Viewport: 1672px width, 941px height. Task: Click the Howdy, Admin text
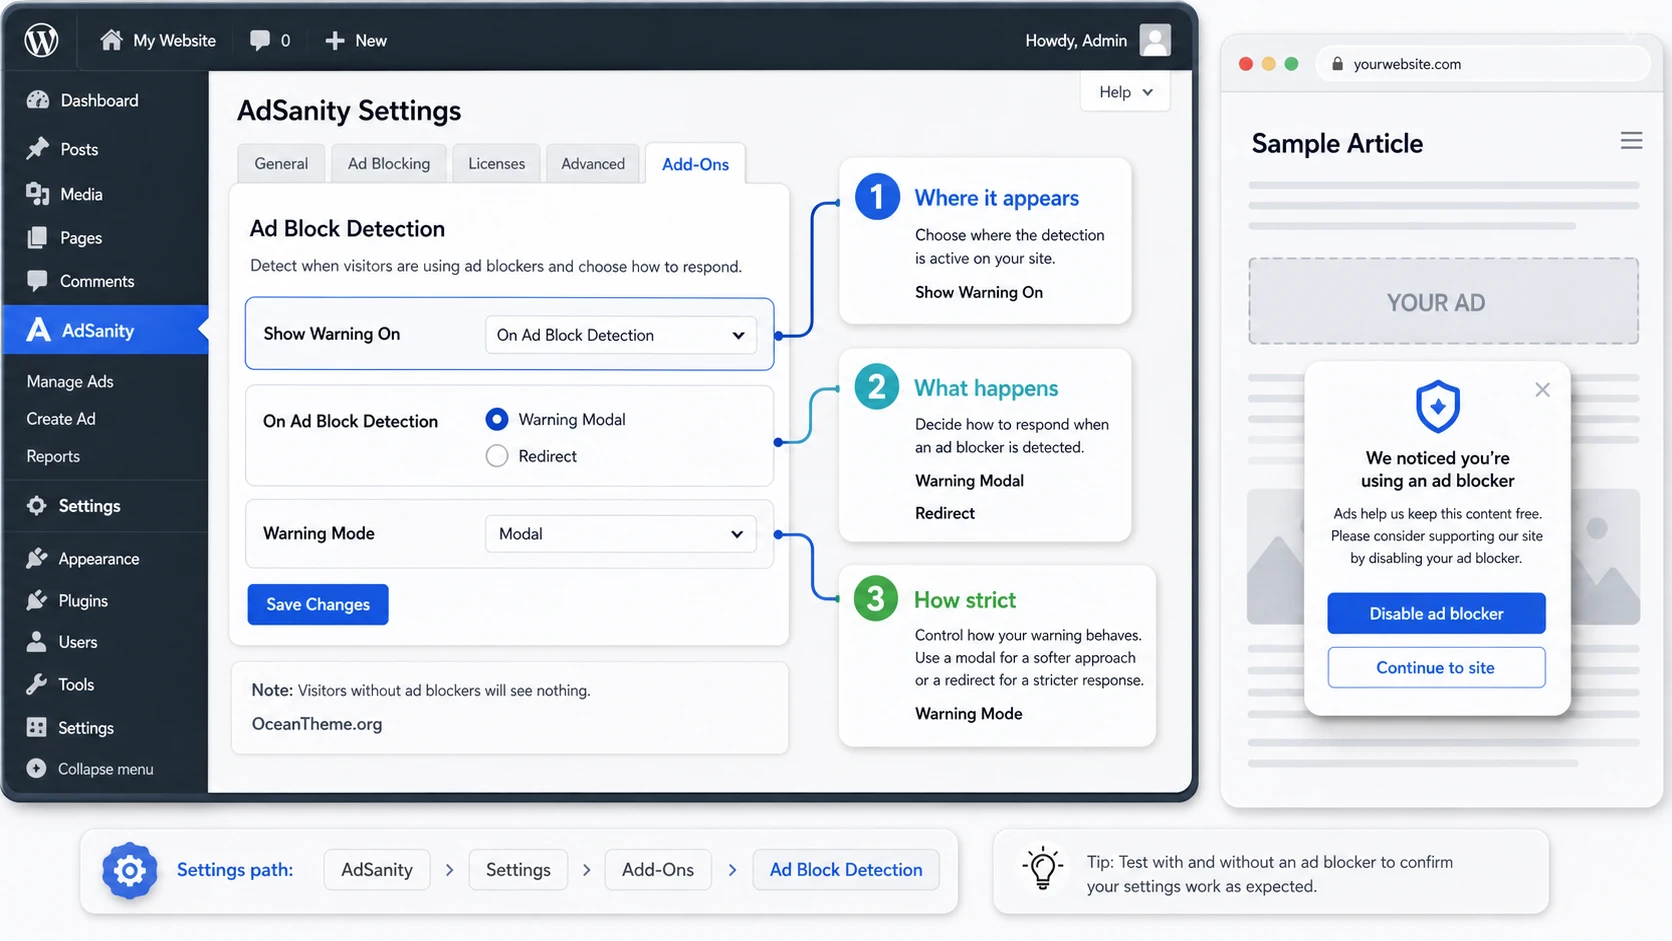pyautogui.click(x=1076, y=40)
